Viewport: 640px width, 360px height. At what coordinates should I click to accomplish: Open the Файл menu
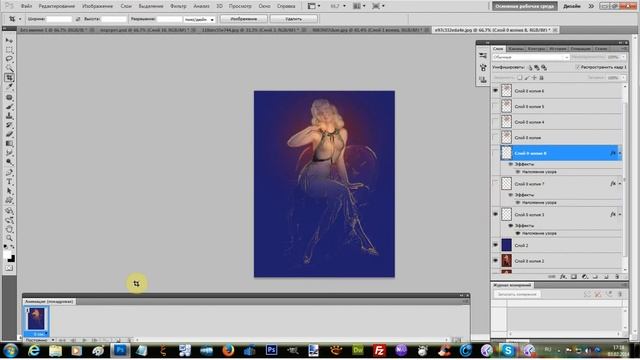27,6
